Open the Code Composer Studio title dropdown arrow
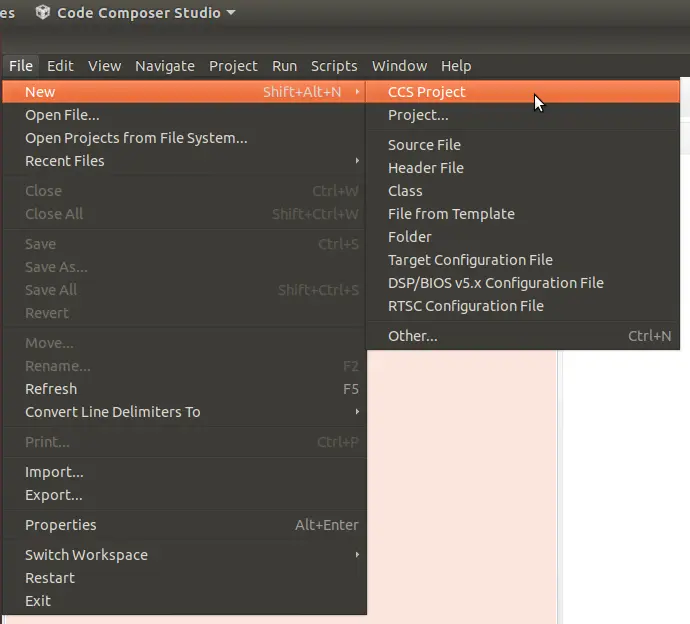690x624 pixels. (x=231, y=12)
